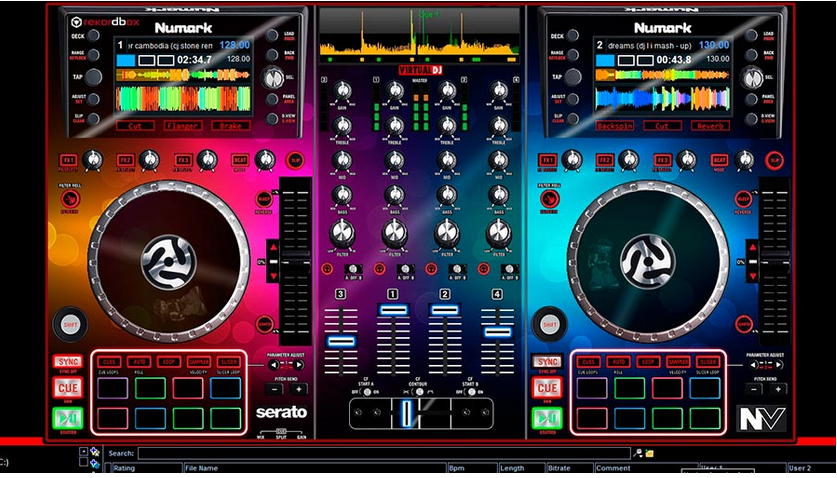This screenshot has width=837, height=478.
Task: Select AUTO roll pad mode on left deck
Action: pyautogui.click(x=138, y=362)
